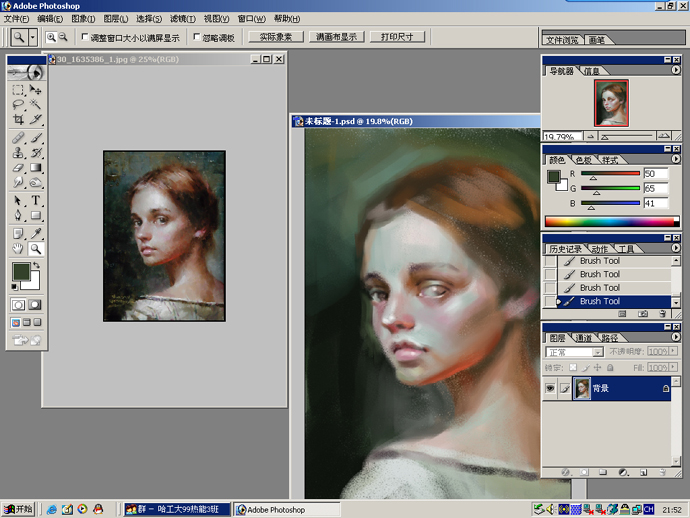Open the 图层(L) menu
690x518 pixels.
(116, 18)
